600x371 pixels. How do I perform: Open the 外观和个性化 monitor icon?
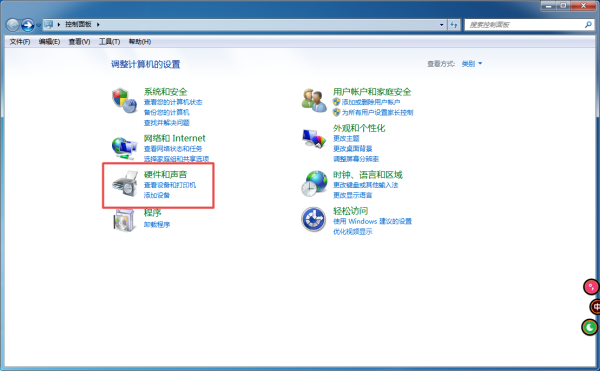314,138
